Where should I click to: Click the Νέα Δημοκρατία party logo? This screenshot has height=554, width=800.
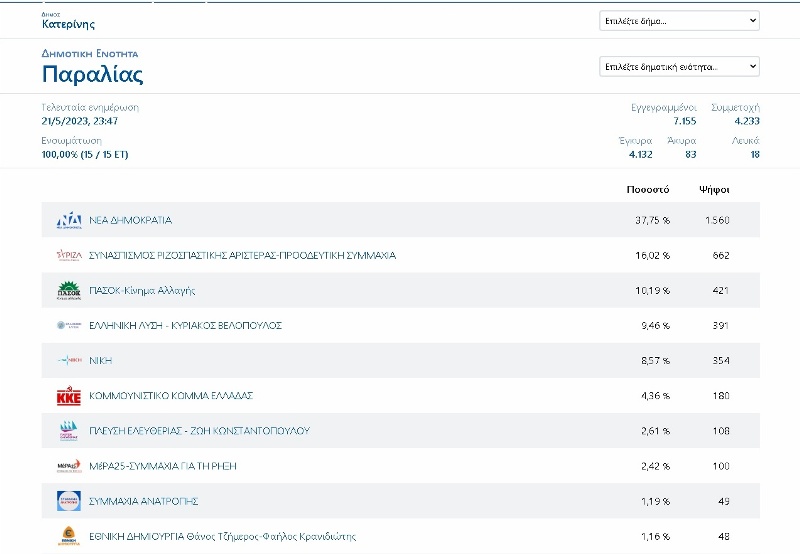tap(69, 220)
